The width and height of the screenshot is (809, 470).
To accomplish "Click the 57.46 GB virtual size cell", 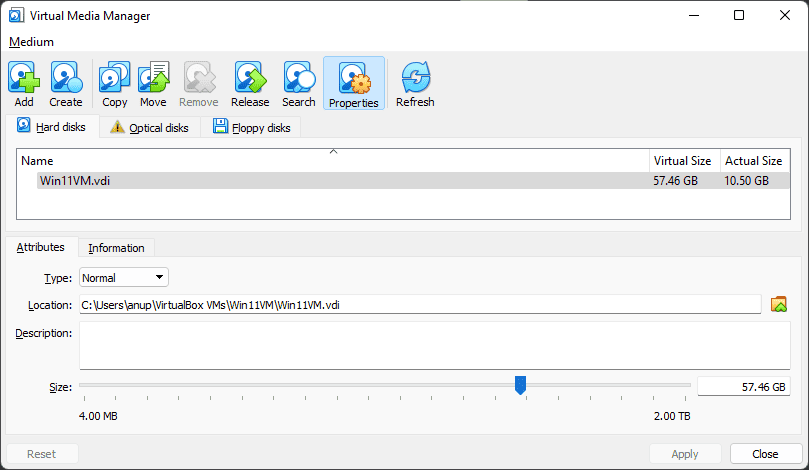I will click(x=675, y=181).
